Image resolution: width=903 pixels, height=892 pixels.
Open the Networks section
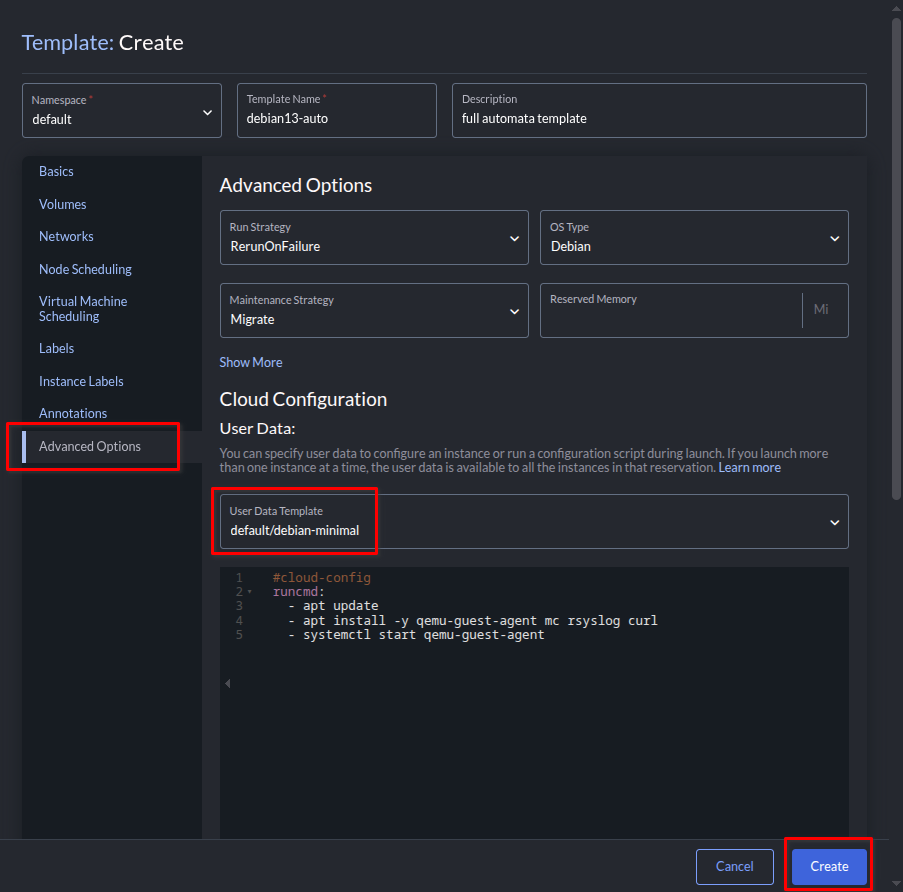(x=66, y=236)
